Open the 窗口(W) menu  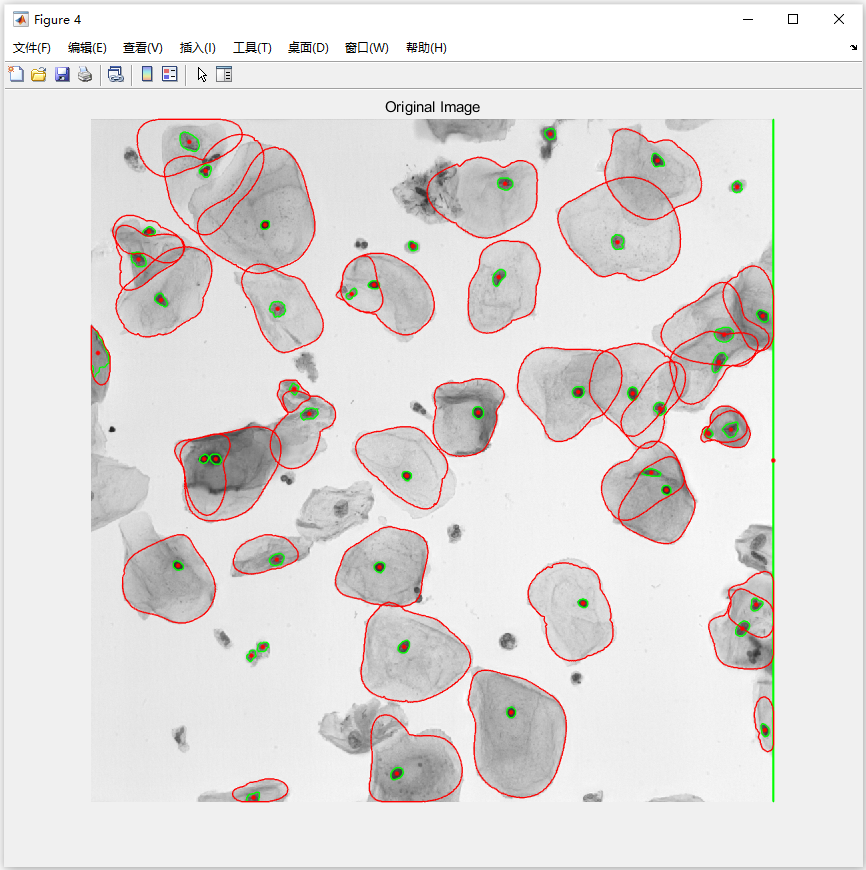point(366,48)
